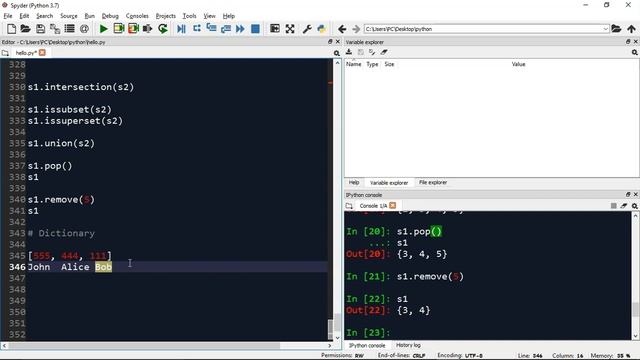Image resolution: width=640 pixels, height=360 pixels.
Task: Switch to the History log tab
Action: click(408, 345)
